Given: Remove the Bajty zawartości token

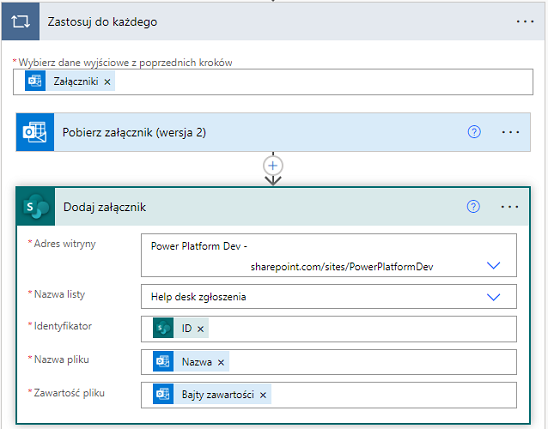Looking at the screenshot, I should coord(263,395).
